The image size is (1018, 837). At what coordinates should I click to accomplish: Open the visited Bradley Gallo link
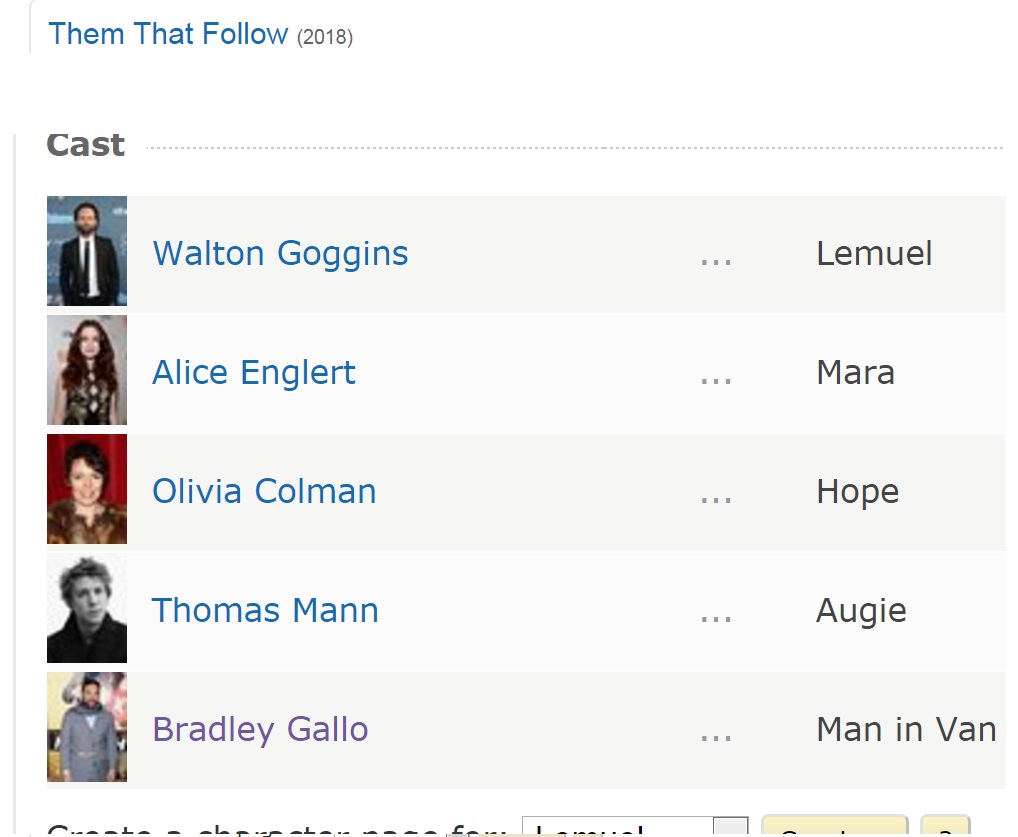click(260, 730)
